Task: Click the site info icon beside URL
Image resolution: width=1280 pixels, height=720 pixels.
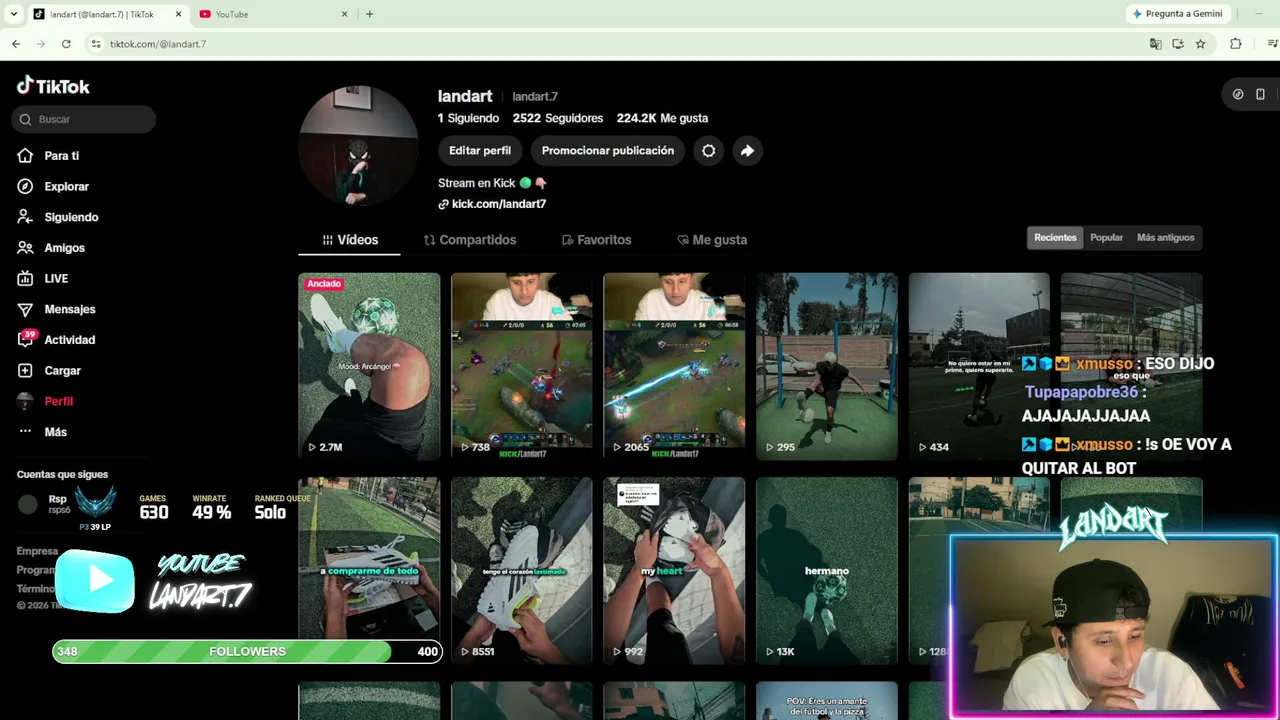Action: click(95, 44)
